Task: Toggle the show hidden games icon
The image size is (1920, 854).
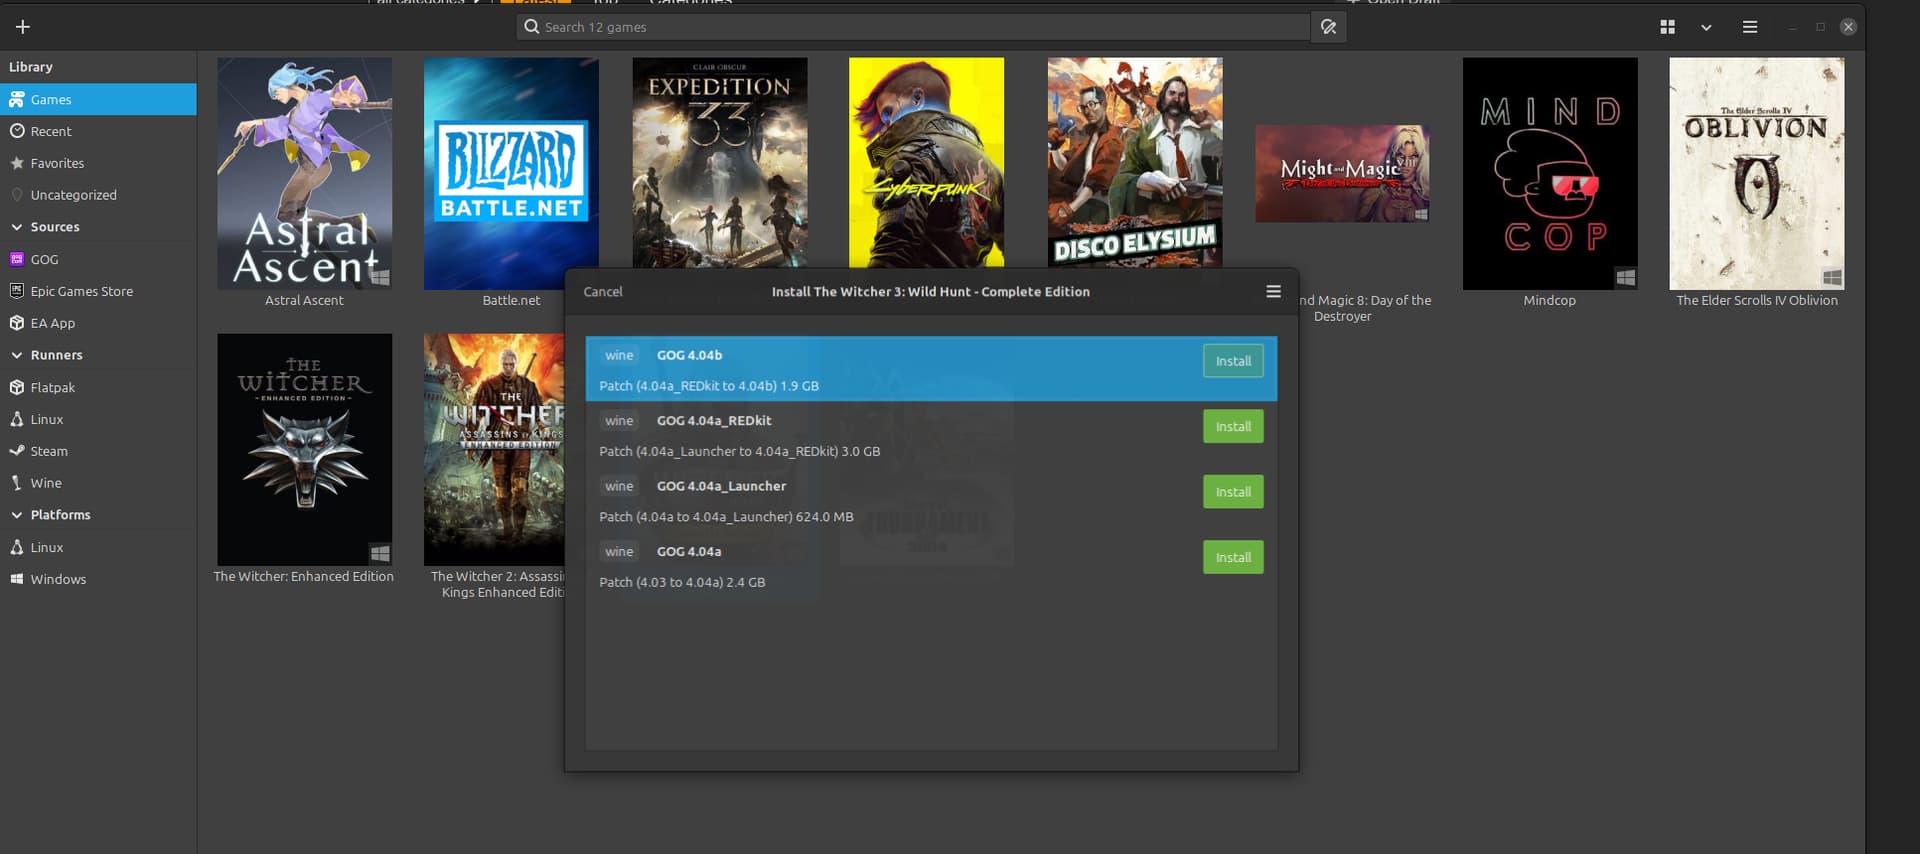Action: pyautogui.click(x=1329, y=27)
